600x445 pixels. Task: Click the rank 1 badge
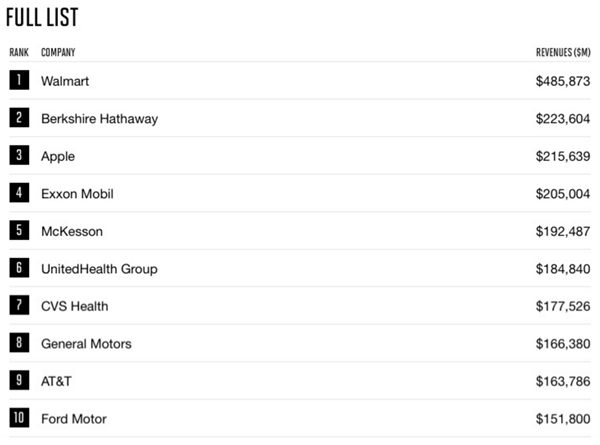click(18, 81)
